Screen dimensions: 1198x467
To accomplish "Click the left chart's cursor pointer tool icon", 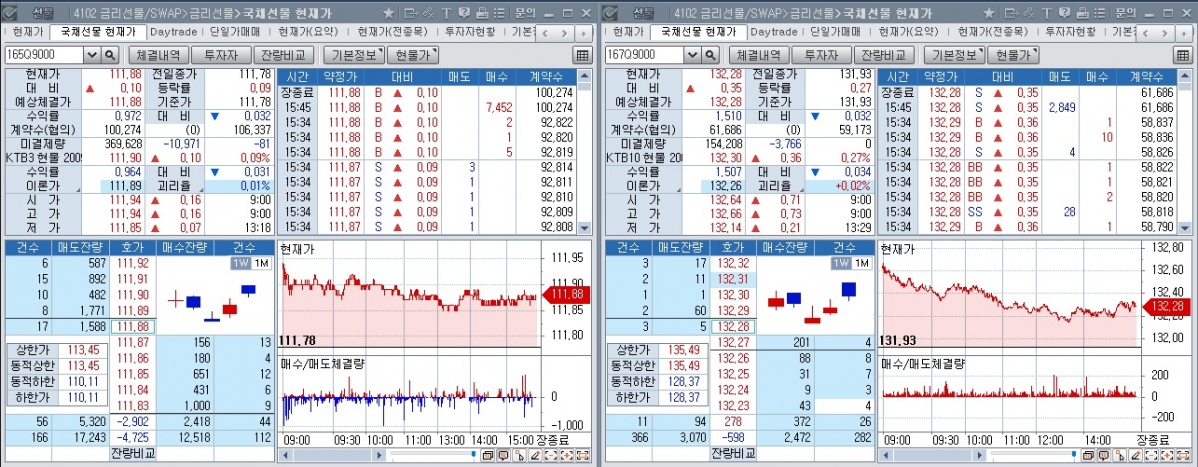I will [520, 456].
